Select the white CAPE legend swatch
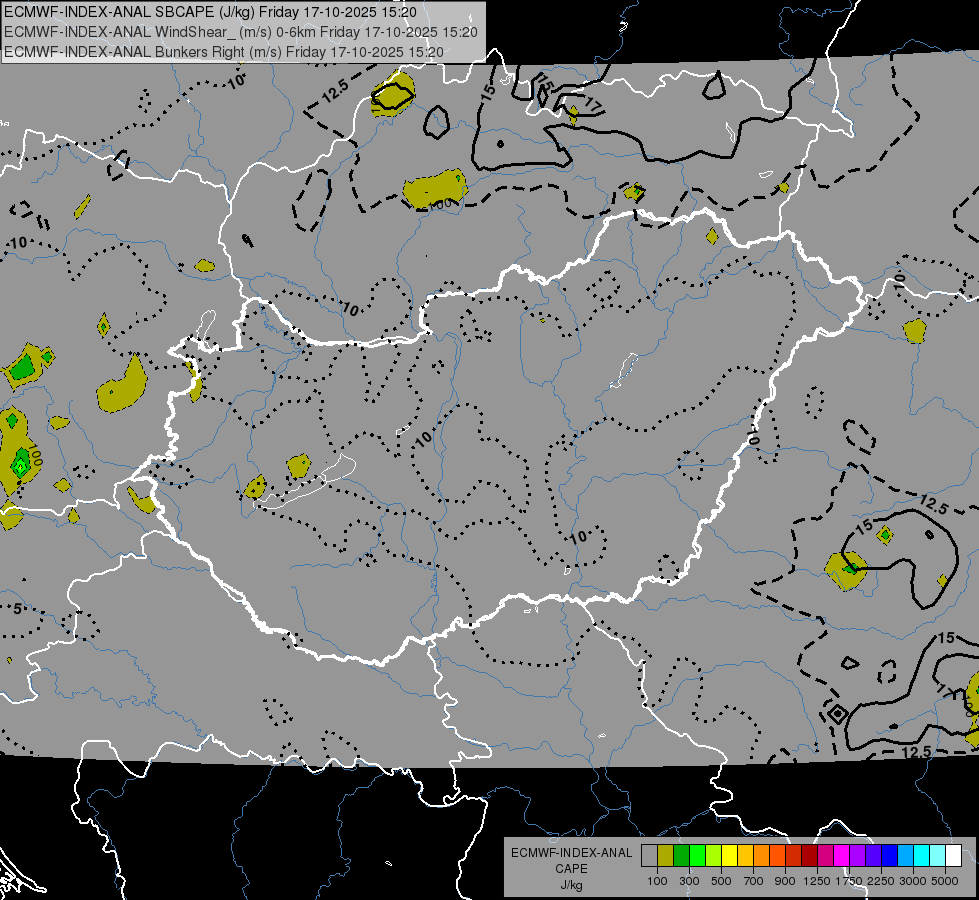Image resolution: width=979 pixels, height=900 pixels. 955,855
